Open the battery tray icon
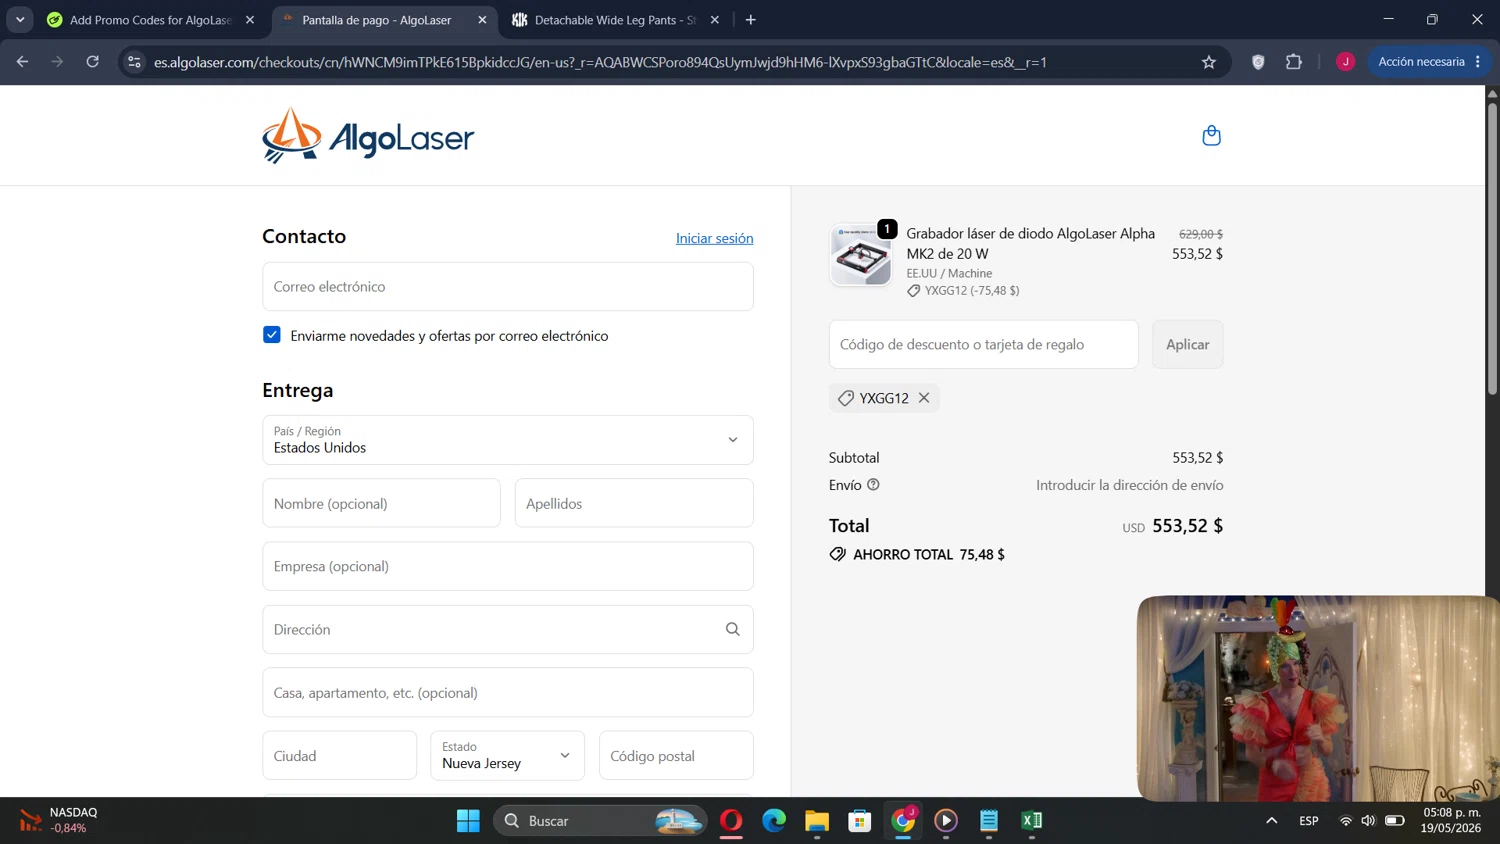Image resolution: width=1500 pixels, height=844 pixels. [x=1394, y=821]
